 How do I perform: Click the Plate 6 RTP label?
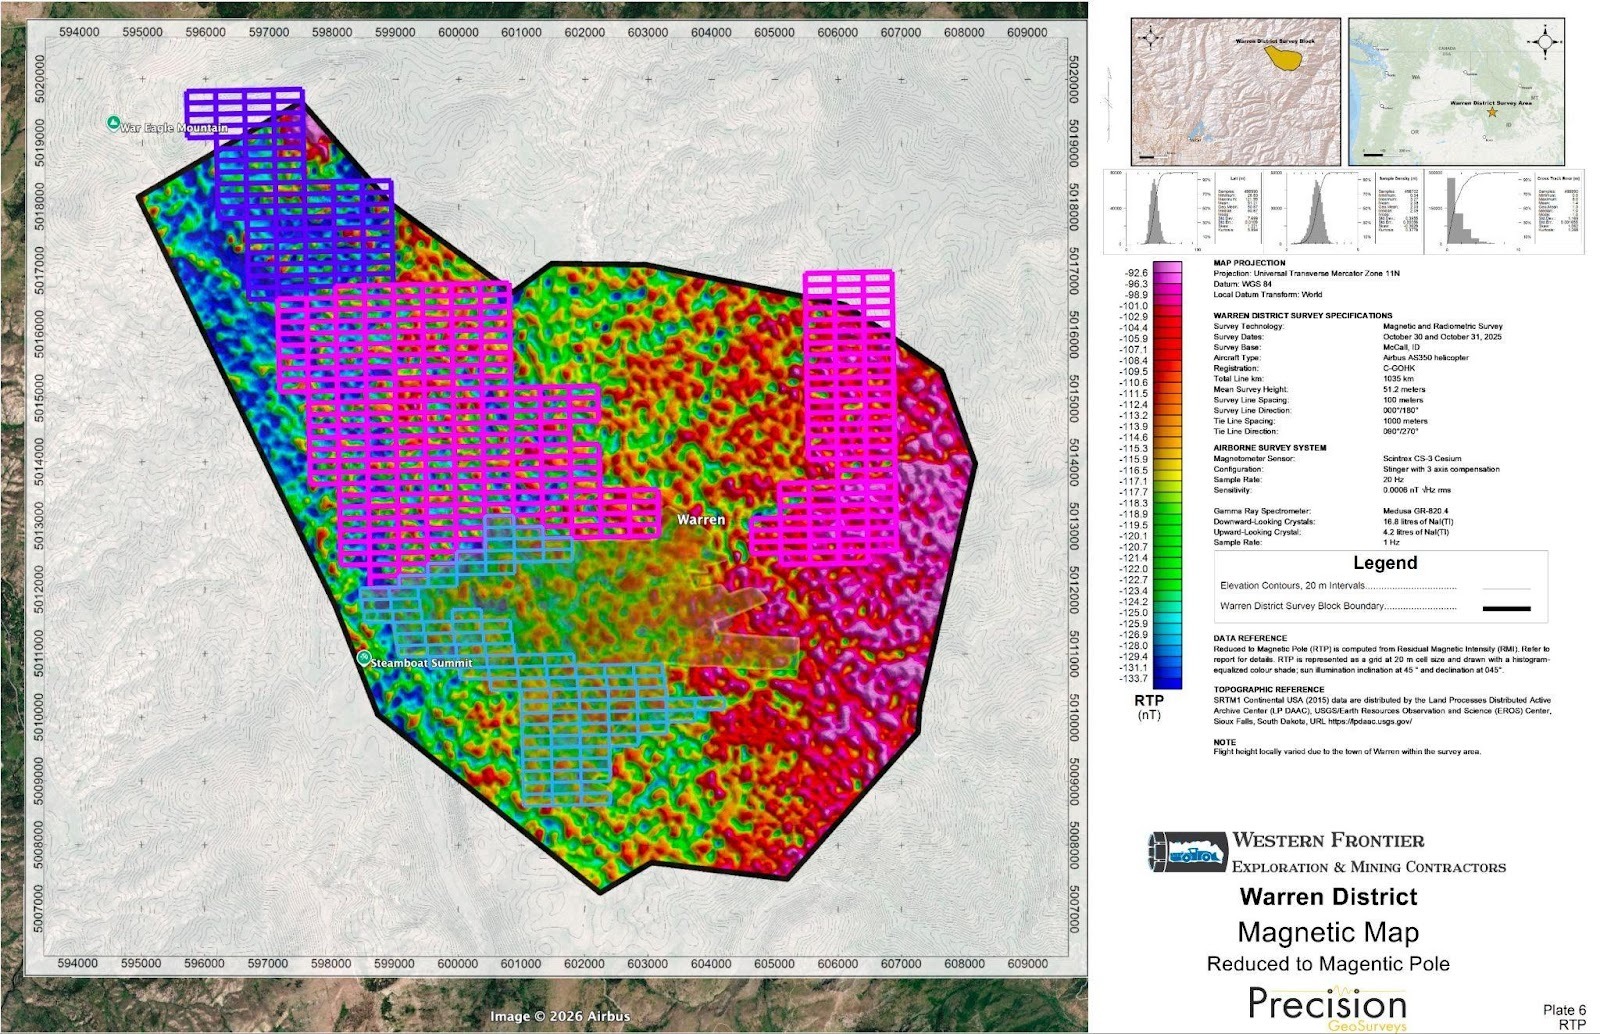coord(1564,1016)
